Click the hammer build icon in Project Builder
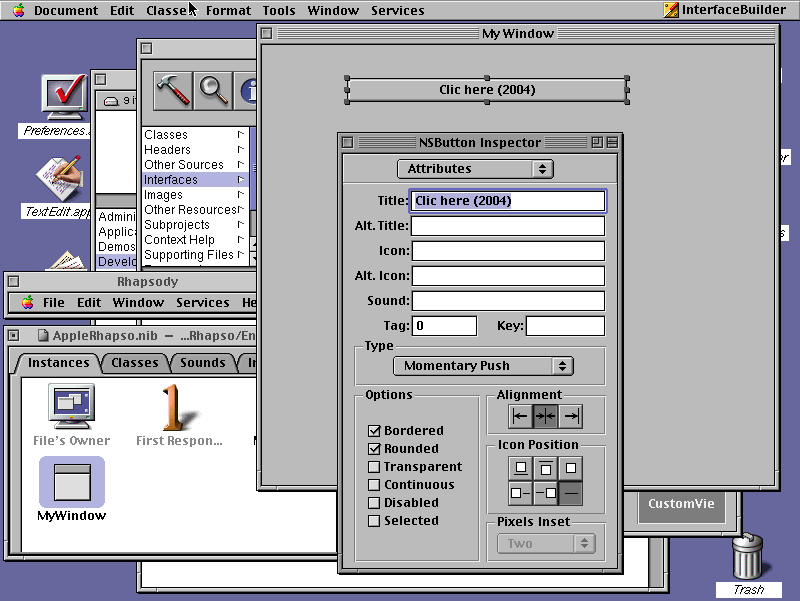The width and height of the screenshot is (800, 601). (173, 91)
